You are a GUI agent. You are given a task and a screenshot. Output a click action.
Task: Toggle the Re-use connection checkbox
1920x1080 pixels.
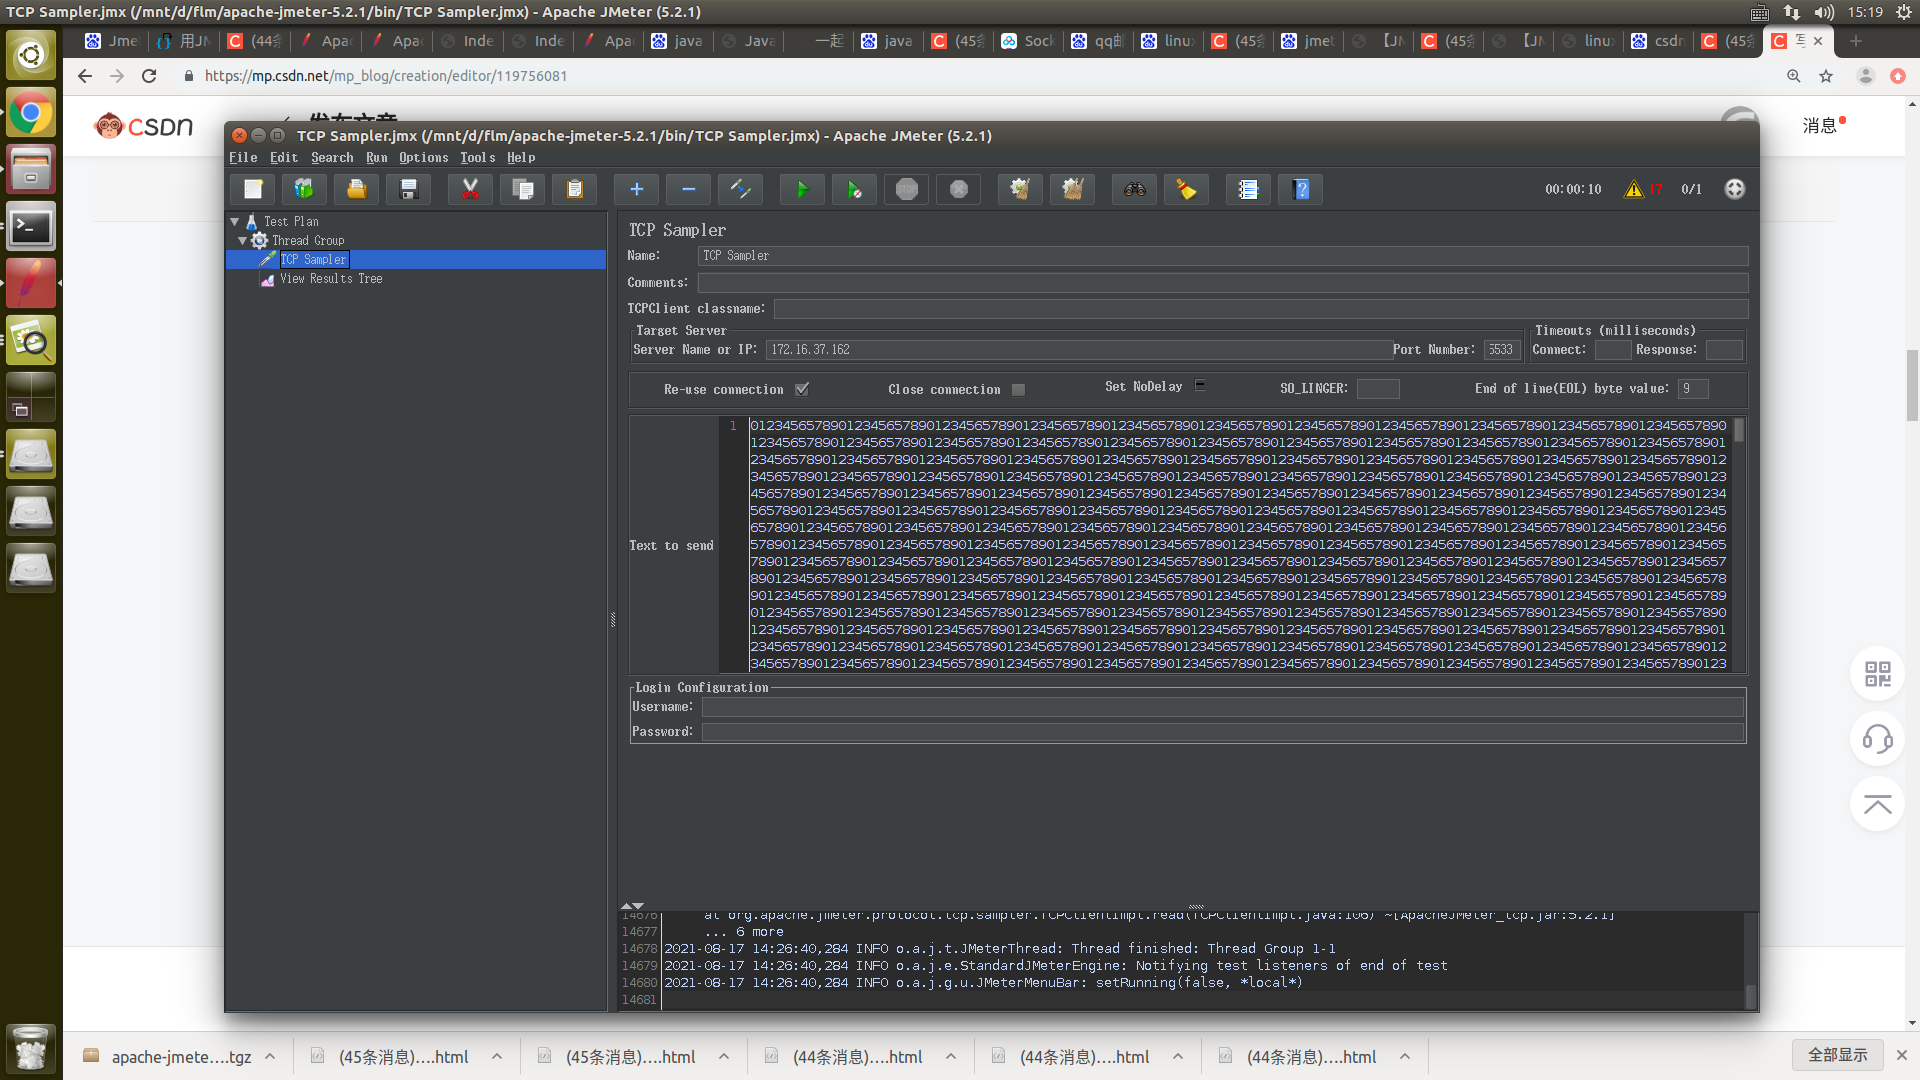tap(802, 389)
